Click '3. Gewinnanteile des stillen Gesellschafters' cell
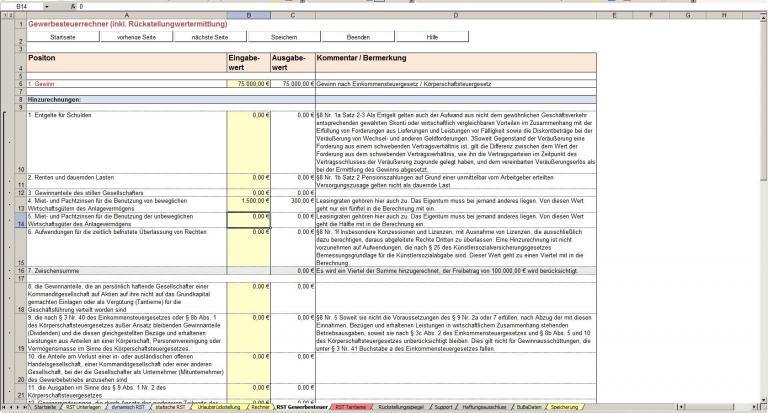Image resolution: width=768 pixels, height=413 pixels. coord(127,193)
